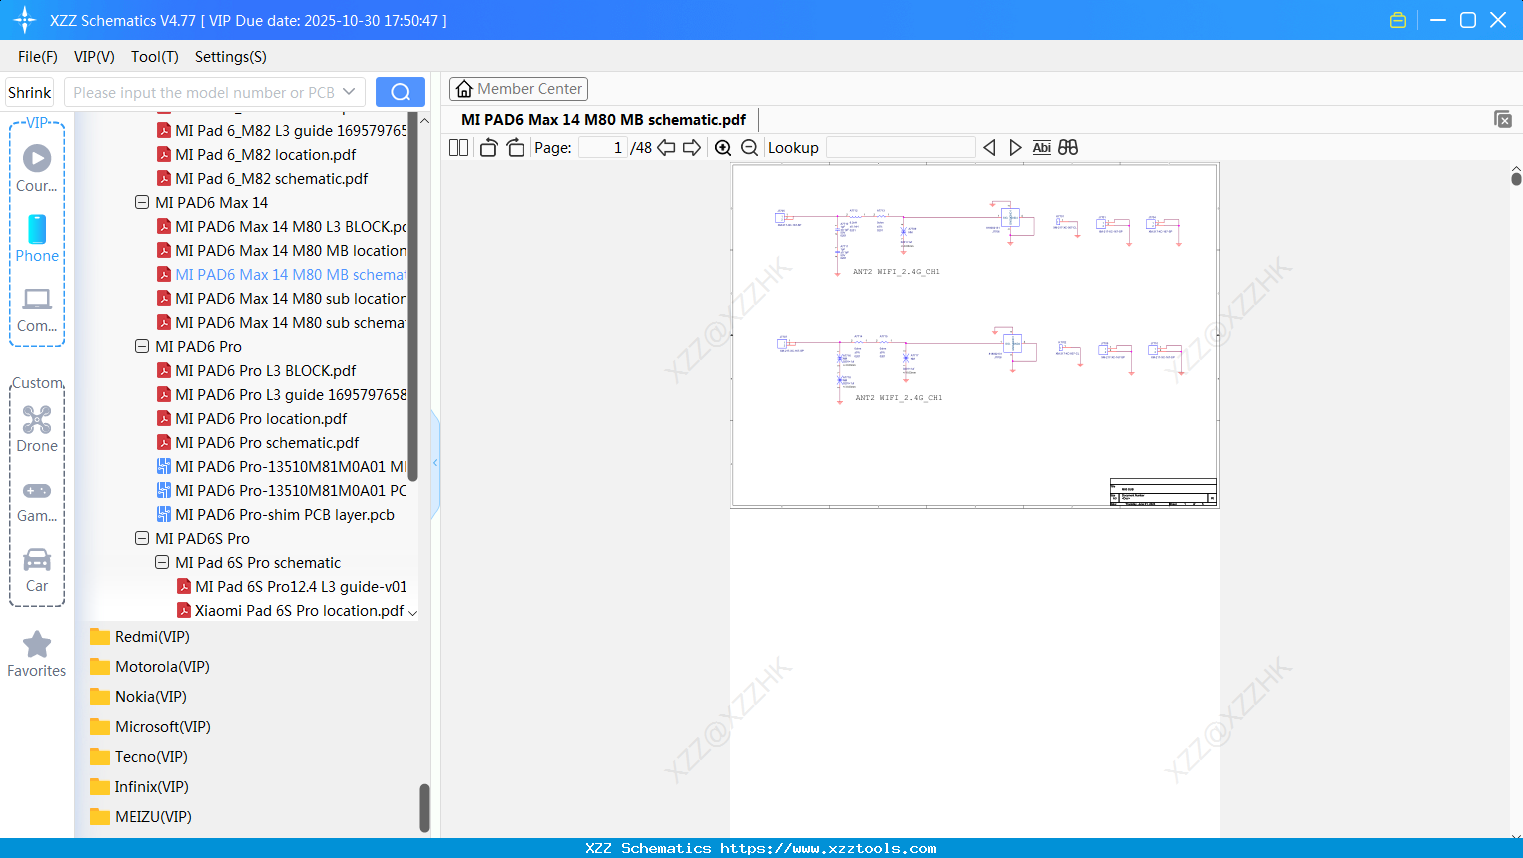
Task: Open the File(F) menu
Action: (x=38, y=57)
